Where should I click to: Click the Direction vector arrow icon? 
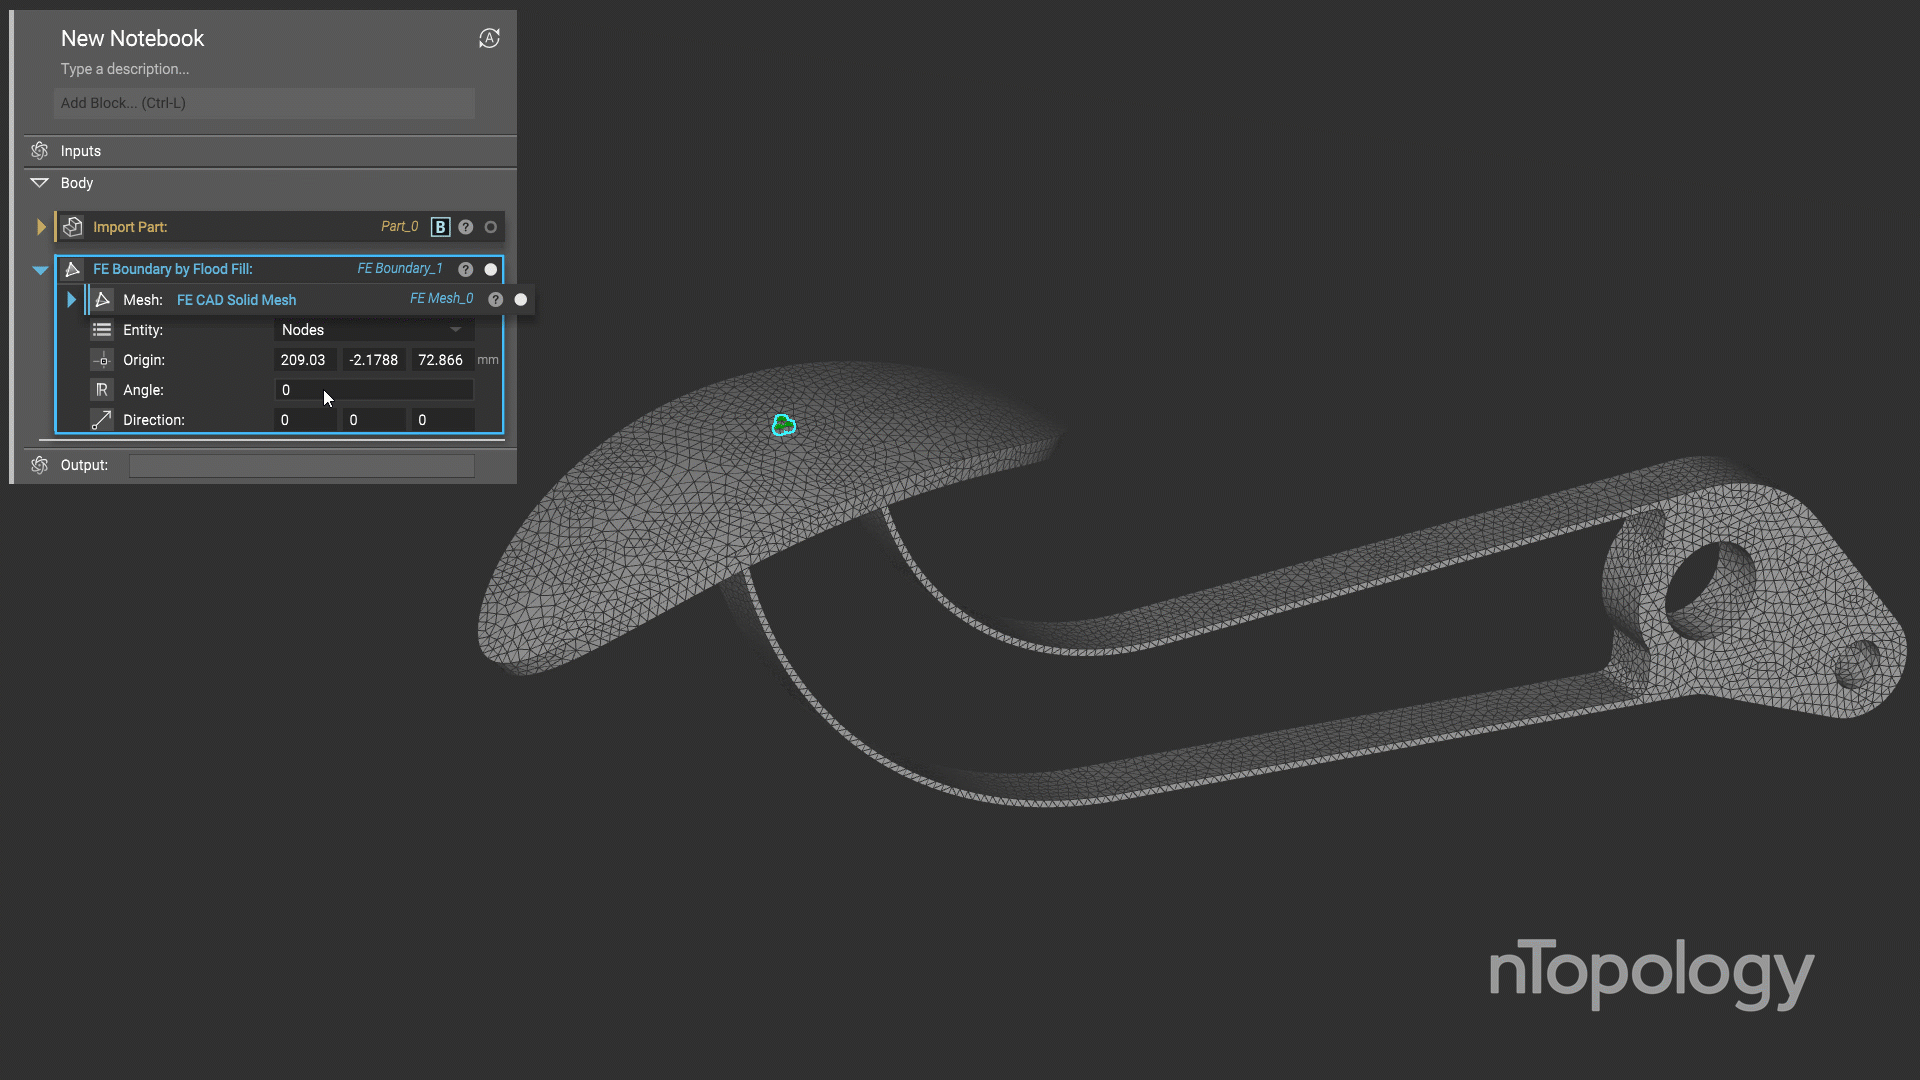(x=102, y=420)
